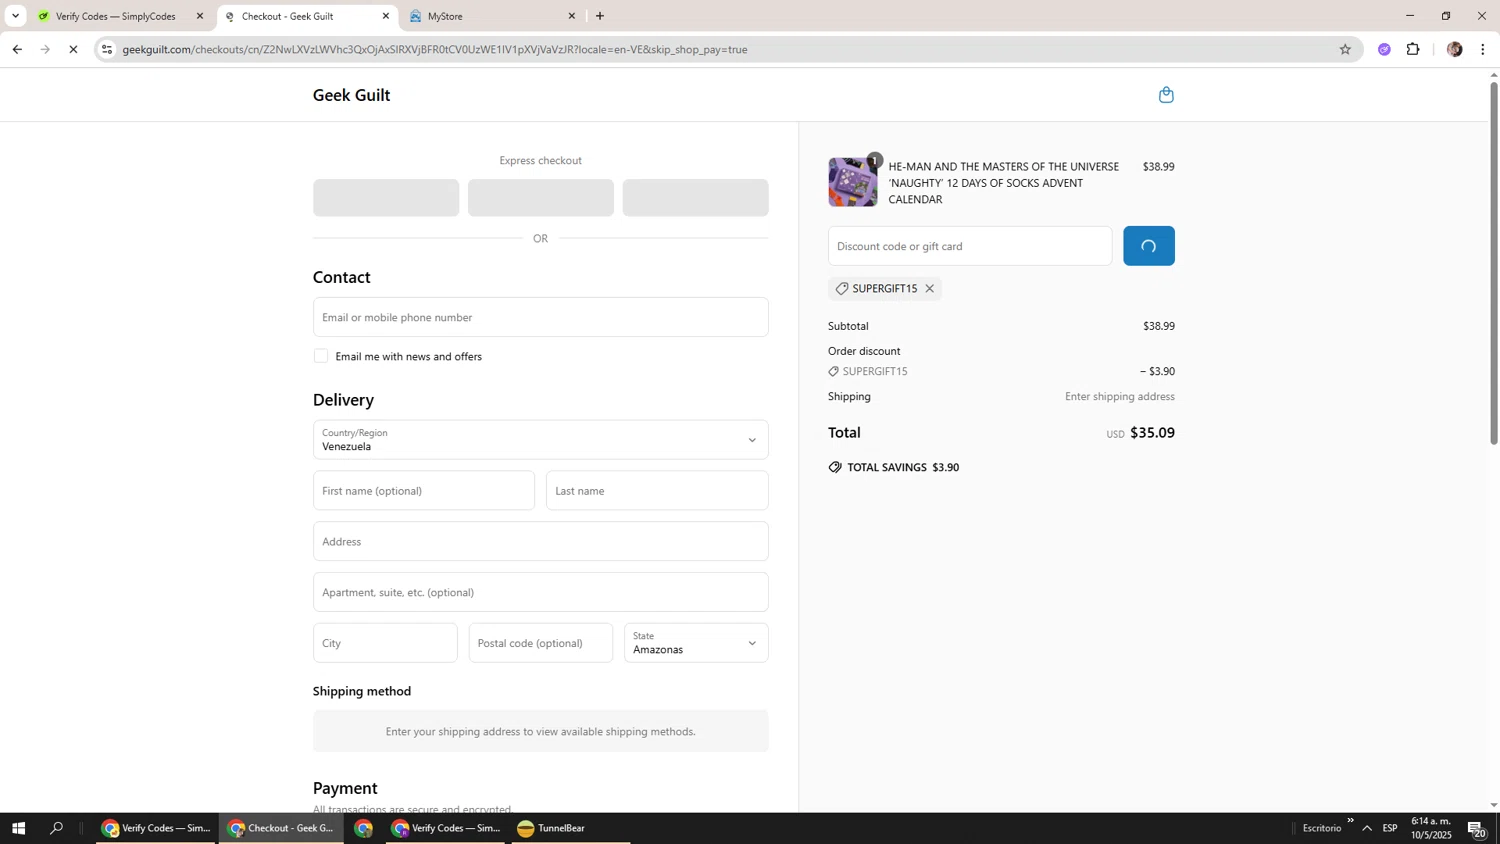The height and width of the screenshot is (844, 1500).
Task: Open the Extensions puzzle icon
Action: click(1413, 49)
